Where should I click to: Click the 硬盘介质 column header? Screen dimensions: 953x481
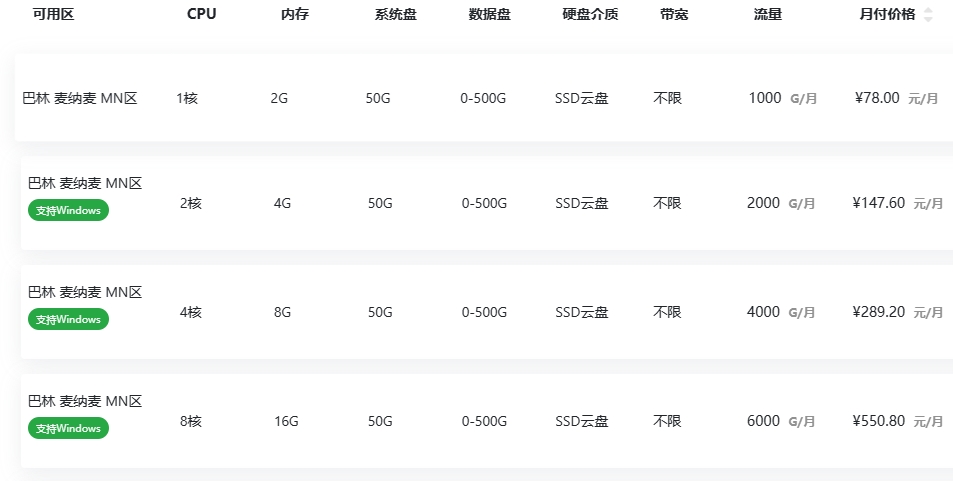(x=590, y=15)
